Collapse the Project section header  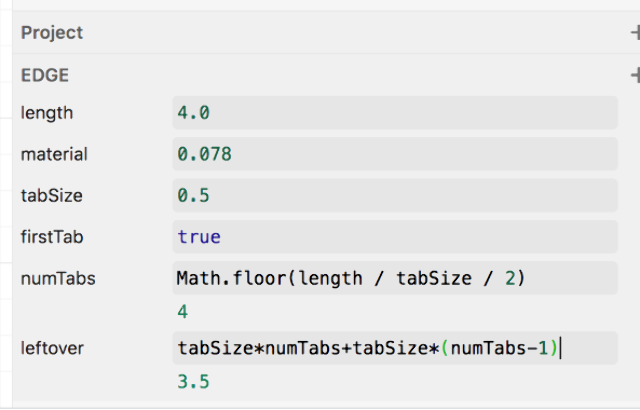(52, 33)
